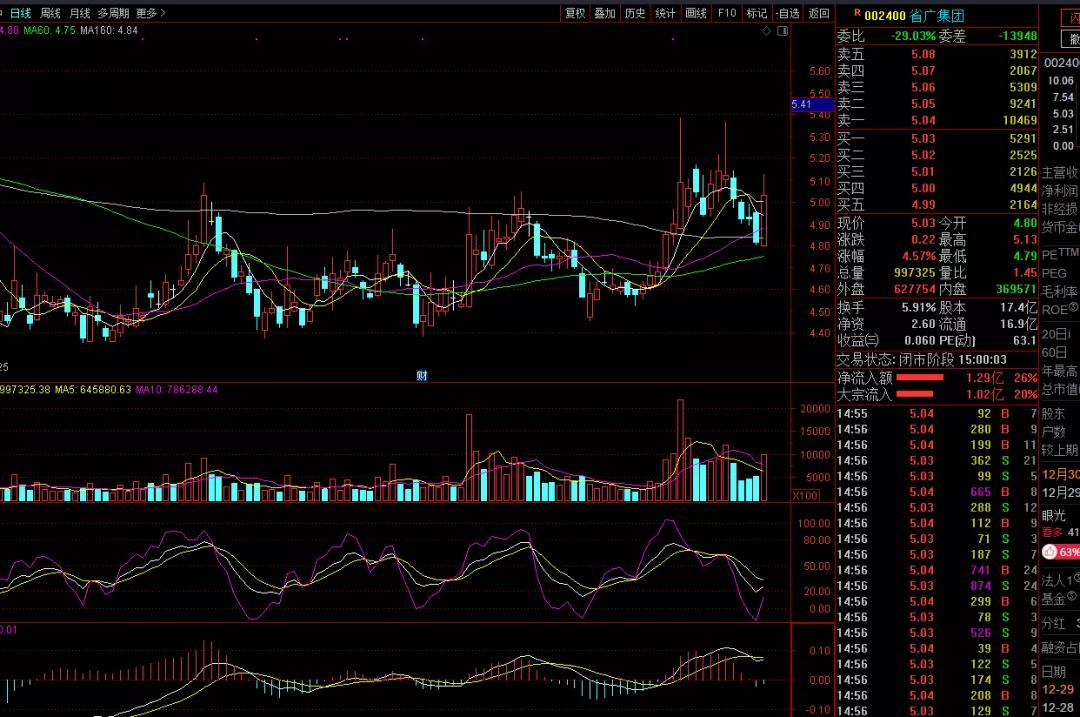The image size is (1080, 717).
Task: Open 历史 historical data view
Action: (x=635, y=13)
